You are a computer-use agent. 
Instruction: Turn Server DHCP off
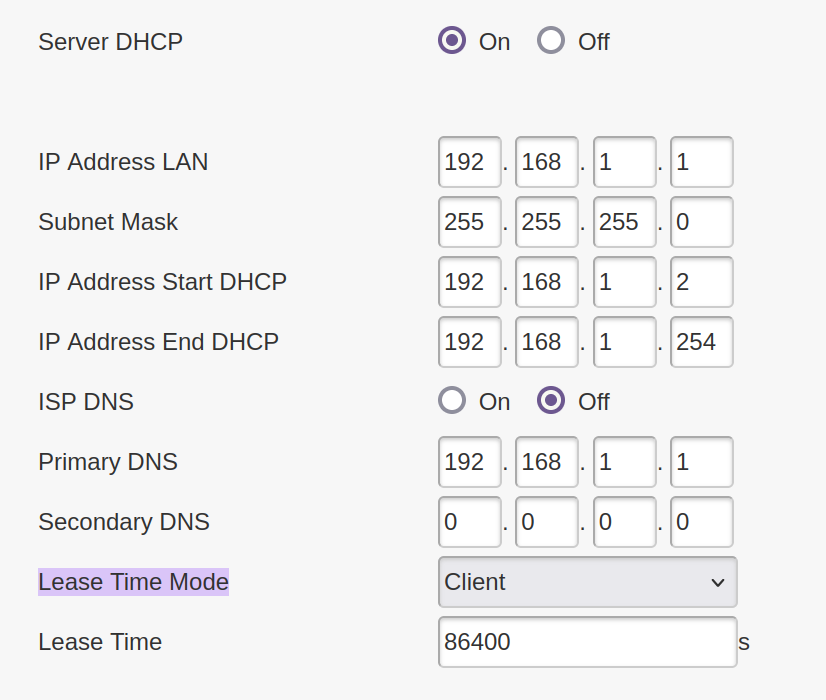coord(551,41)
